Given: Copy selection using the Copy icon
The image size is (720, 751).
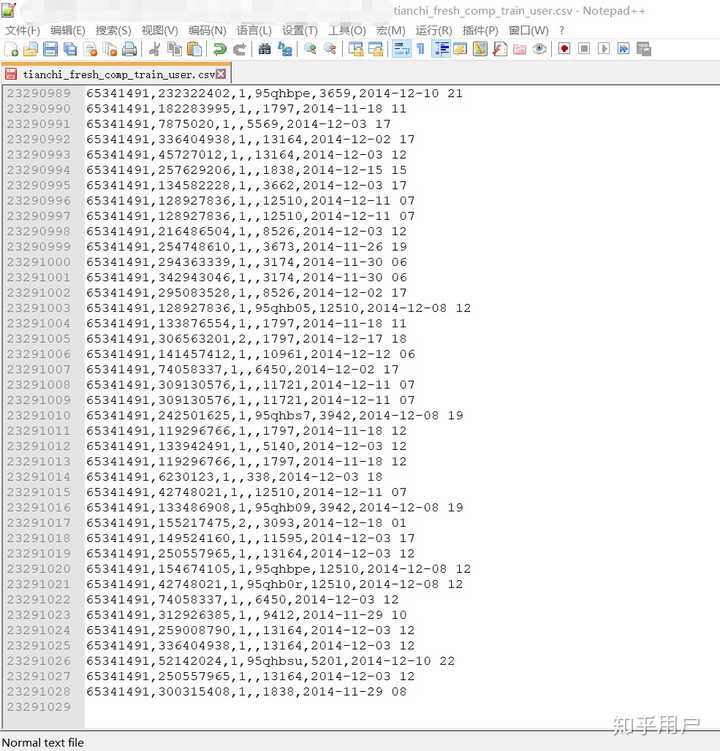Looking at the screenshot, I should coord(174,49).
